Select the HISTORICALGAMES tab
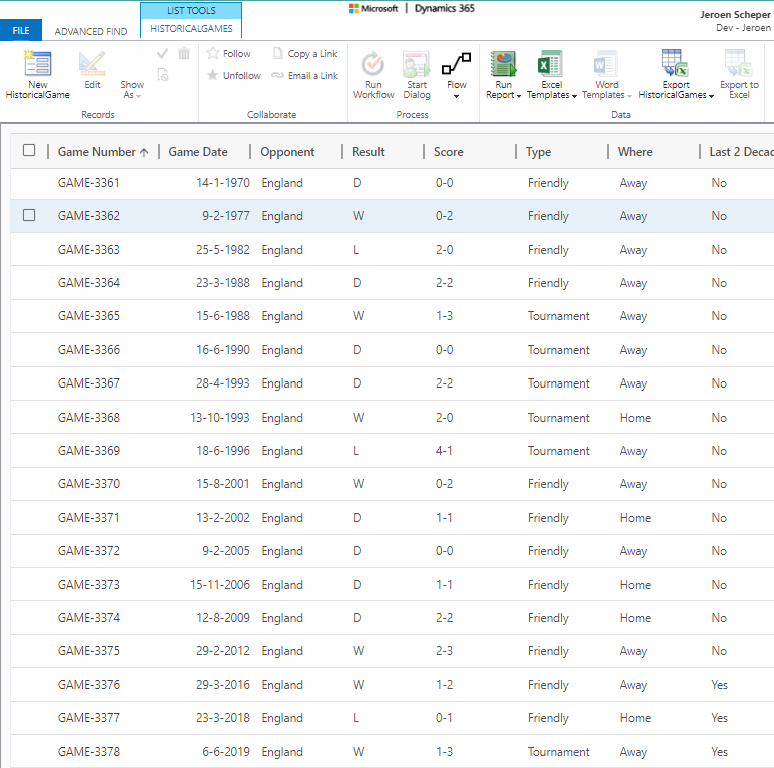 pyautogui.click(x=191, y=29)
